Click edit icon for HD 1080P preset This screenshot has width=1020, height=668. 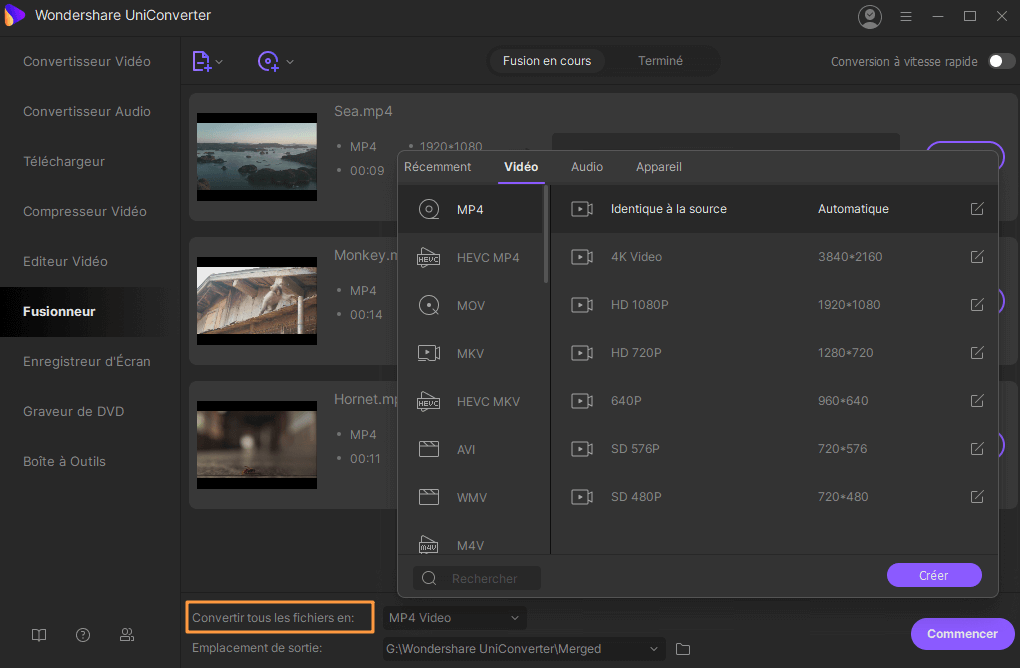point(977,305)
